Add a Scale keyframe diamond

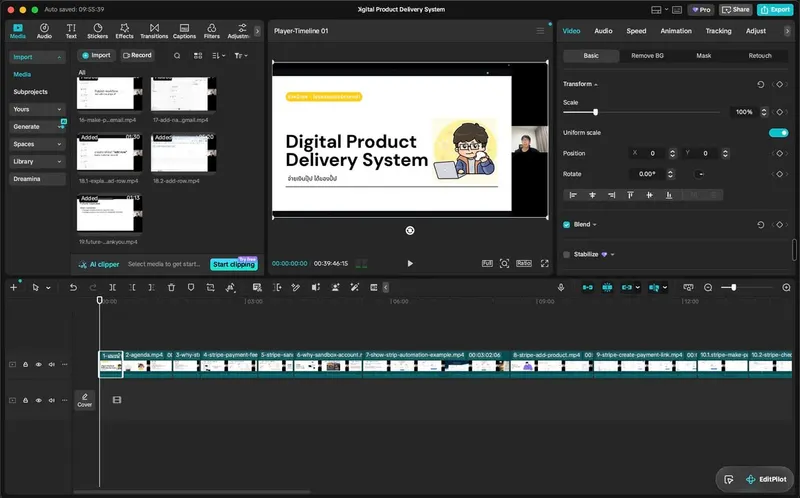(x=780, y=112)
